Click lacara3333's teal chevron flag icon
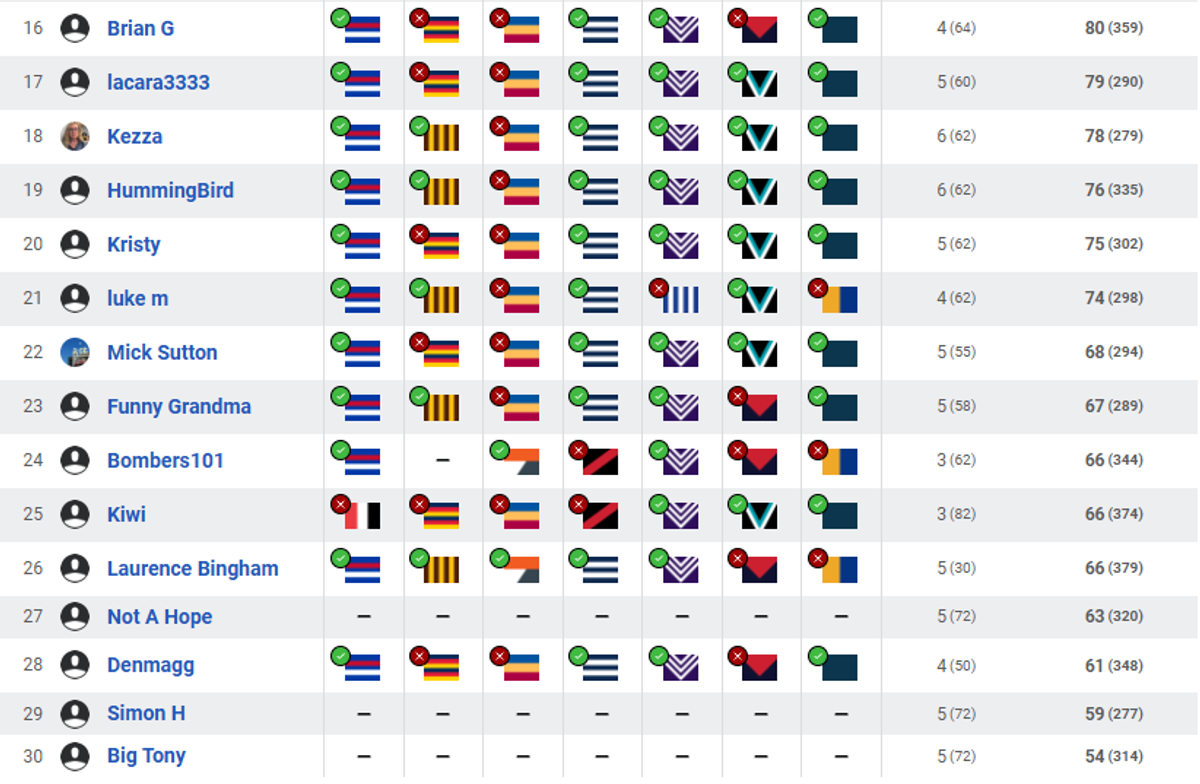This screenshot has width=1200, height=784. [x=760, y=83]
